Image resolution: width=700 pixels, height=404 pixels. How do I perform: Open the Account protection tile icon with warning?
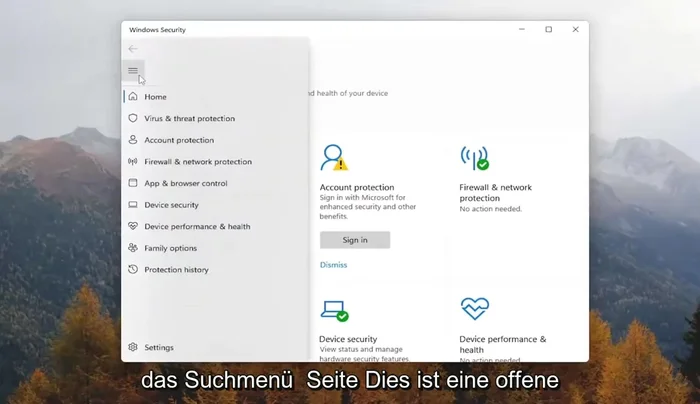coord(334,158)
